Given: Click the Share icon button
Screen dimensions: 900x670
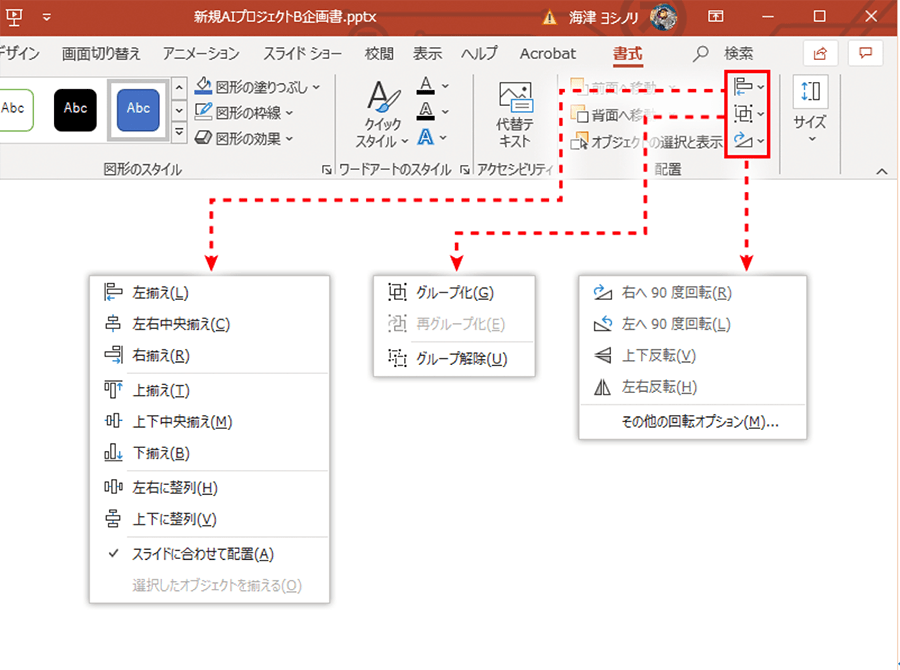Looking at the screenshot, I should click(x=820, y=53).
